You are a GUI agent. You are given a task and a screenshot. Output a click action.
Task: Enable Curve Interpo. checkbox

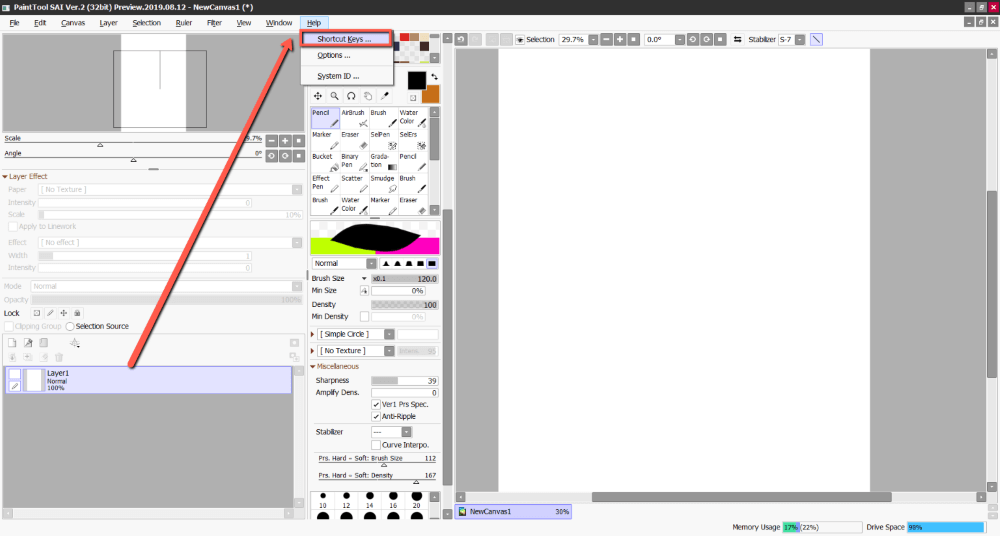click(376, 445)
